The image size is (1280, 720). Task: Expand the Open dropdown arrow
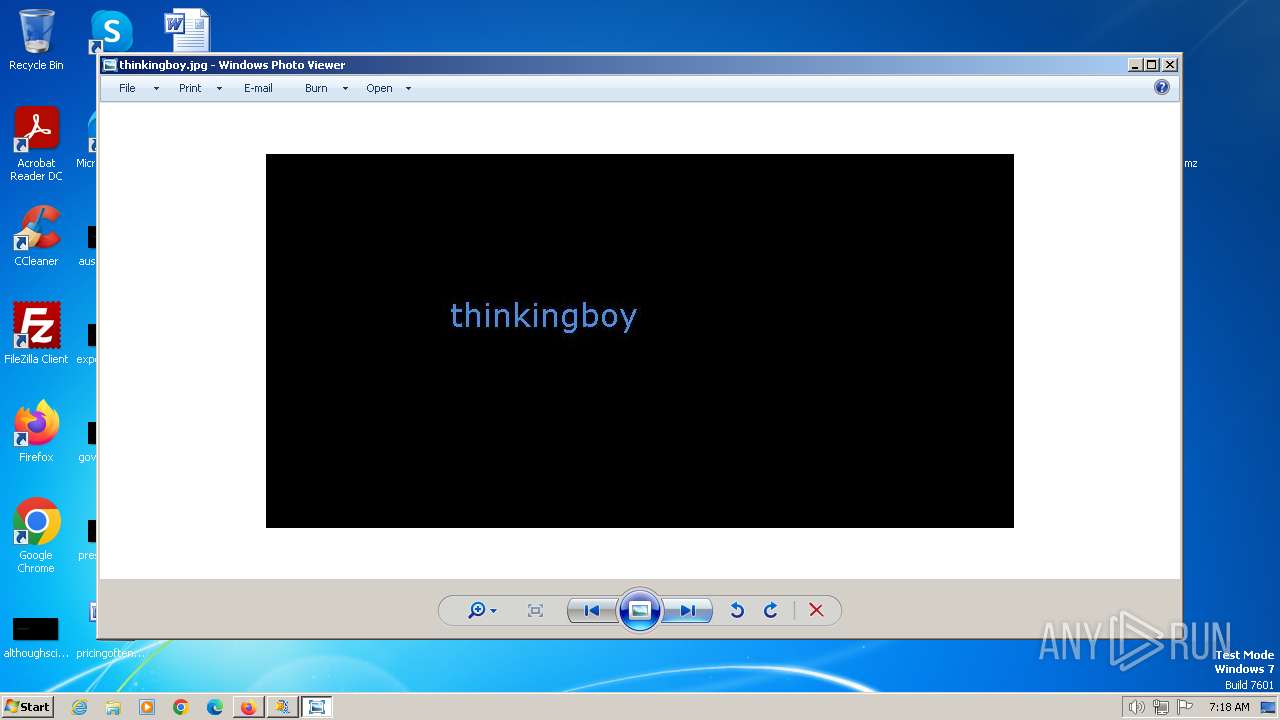pyautogui.click(x=408, y=89)
